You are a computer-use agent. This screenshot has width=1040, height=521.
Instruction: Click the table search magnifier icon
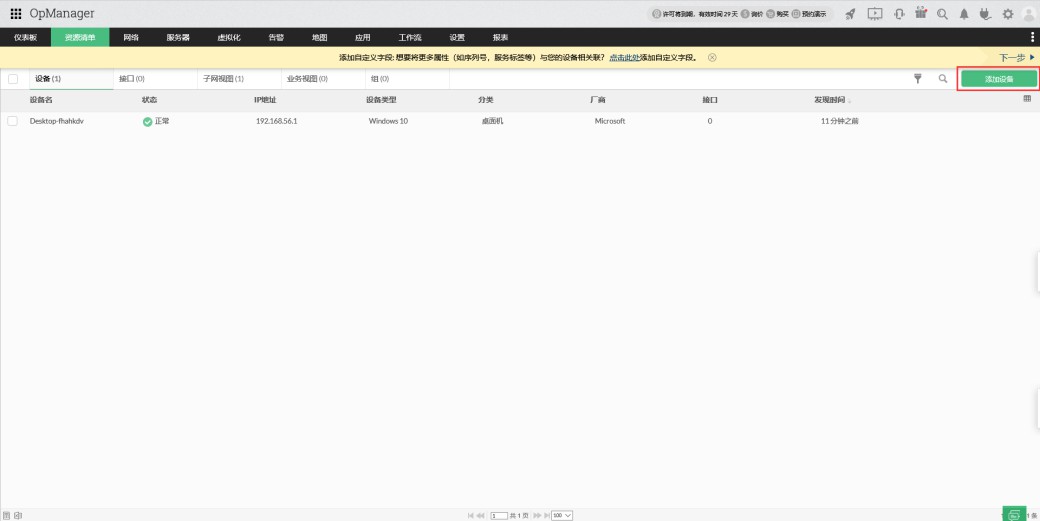coord(942,78)
